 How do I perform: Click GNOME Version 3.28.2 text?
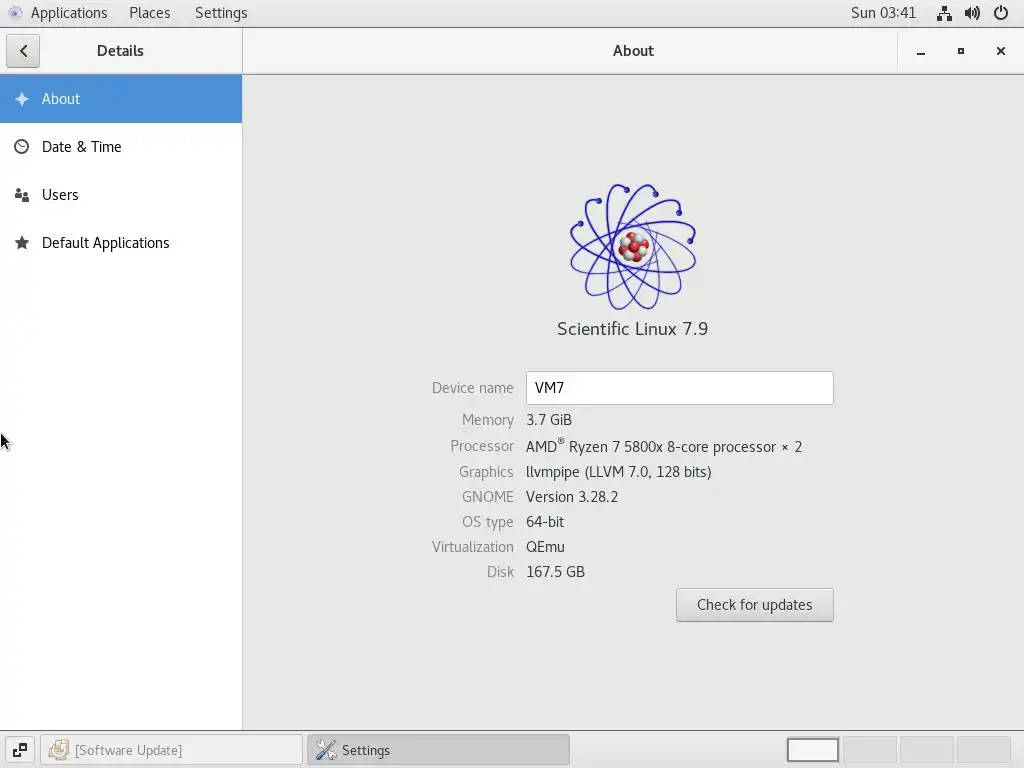click(x=571, y=497)
